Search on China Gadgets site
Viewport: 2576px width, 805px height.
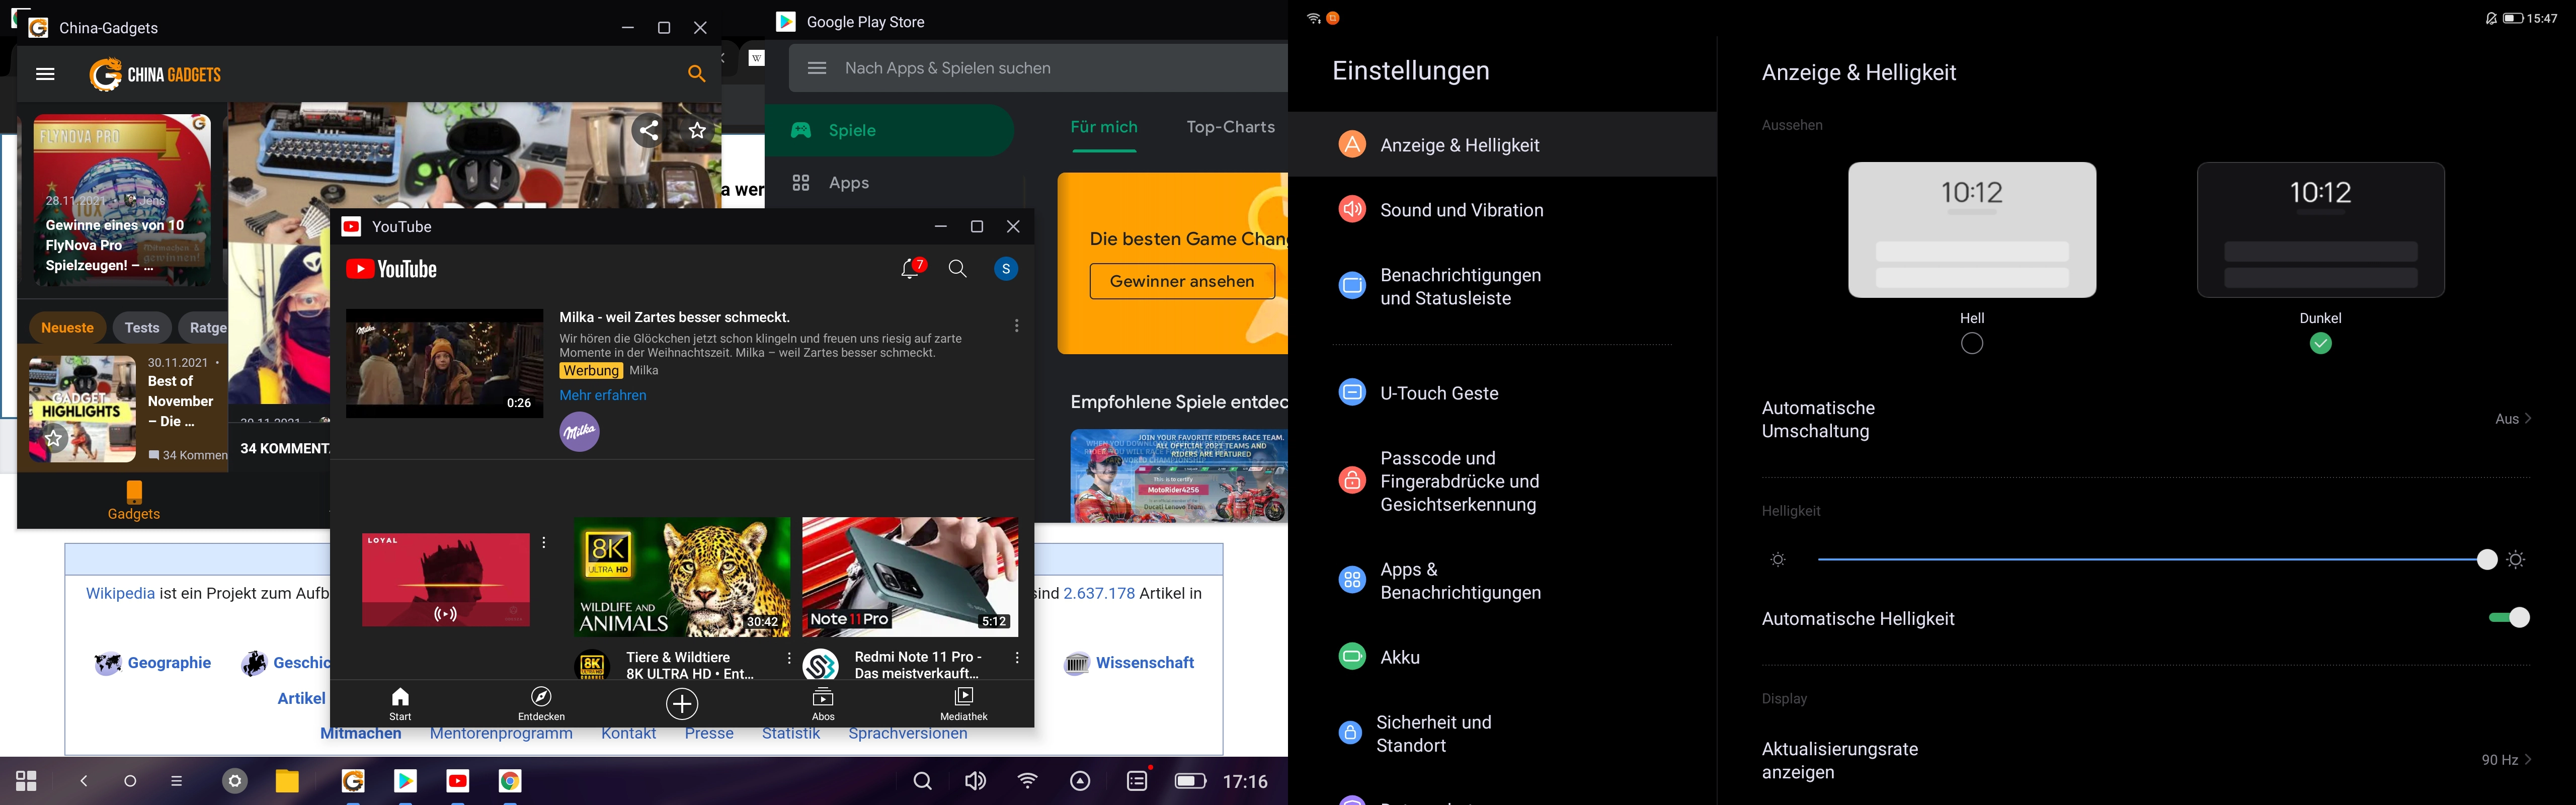tap(697, 74)
